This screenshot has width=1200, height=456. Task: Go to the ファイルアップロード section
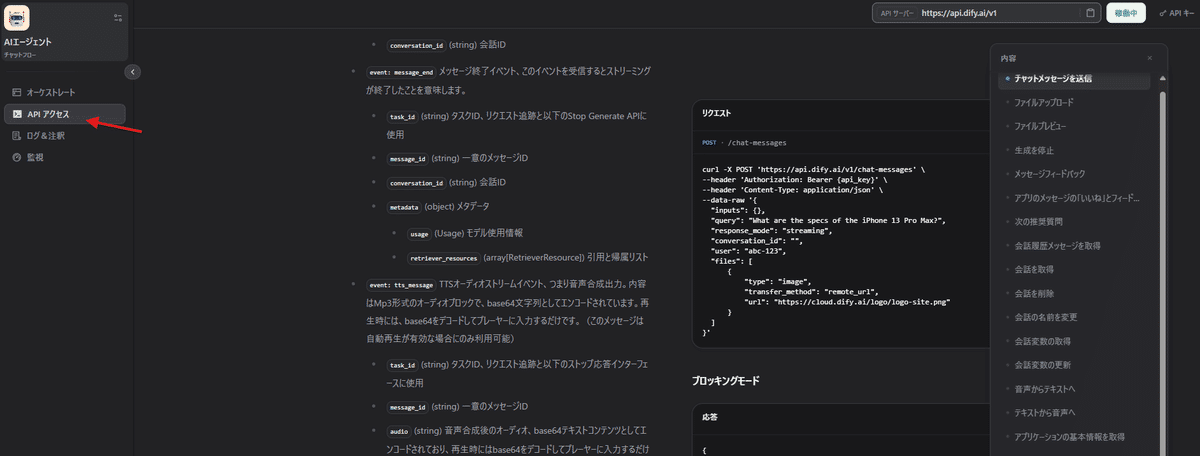pos(1044,102)
